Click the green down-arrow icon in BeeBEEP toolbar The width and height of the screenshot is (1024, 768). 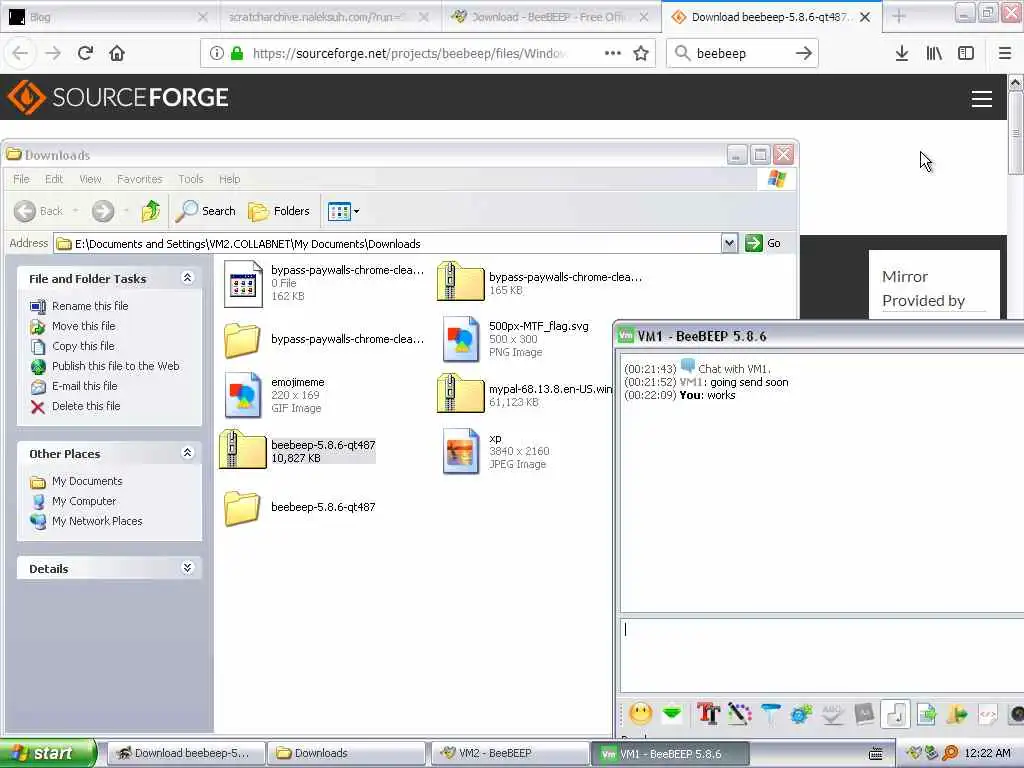click(672, 714)
